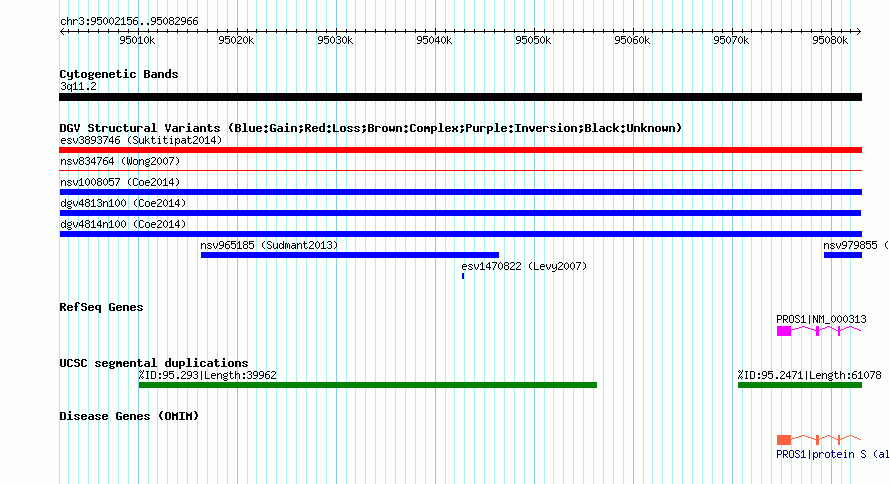This screenshot has width=890, height=484.
Task: Click the 95040k ruler tick label
Action: [x=434, y=40]
